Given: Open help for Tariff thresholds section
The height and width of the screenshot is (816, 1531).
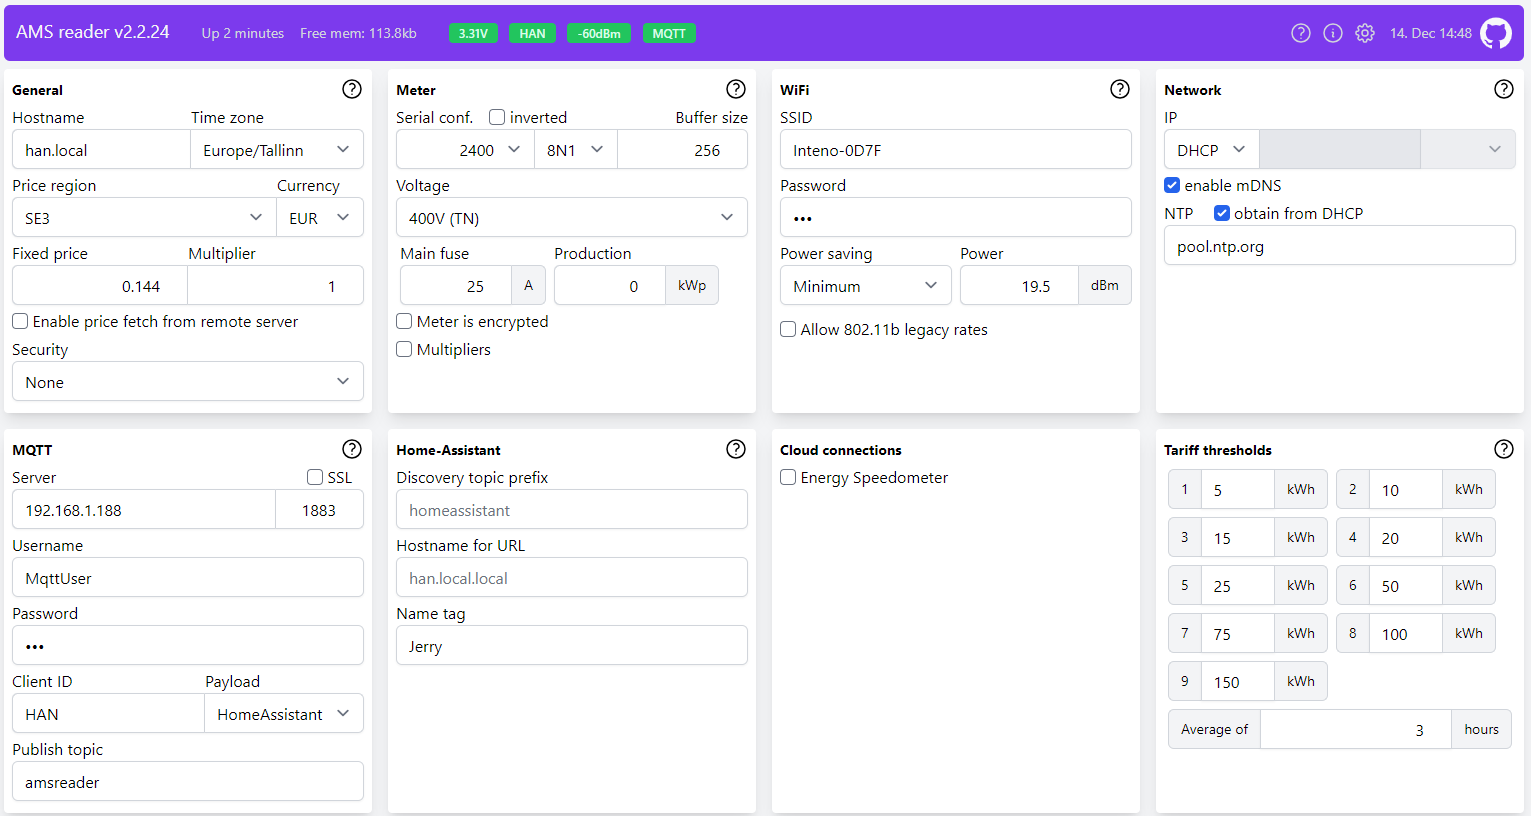Looking at the screenshot, I should [x=1504, y=449].
